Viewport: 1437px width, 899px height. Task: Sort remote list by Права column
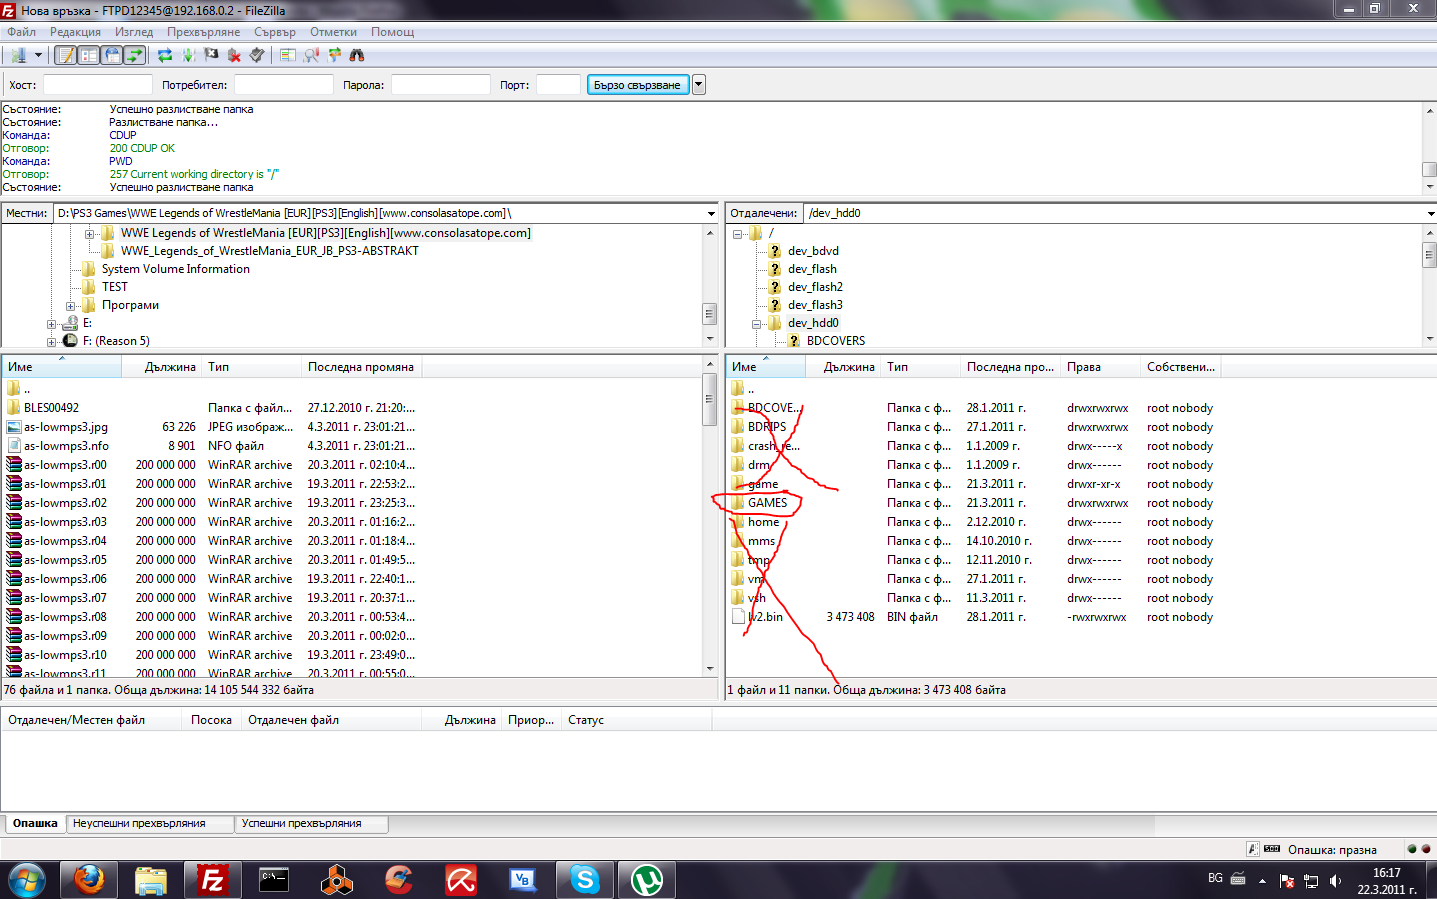click(1100, 367)
